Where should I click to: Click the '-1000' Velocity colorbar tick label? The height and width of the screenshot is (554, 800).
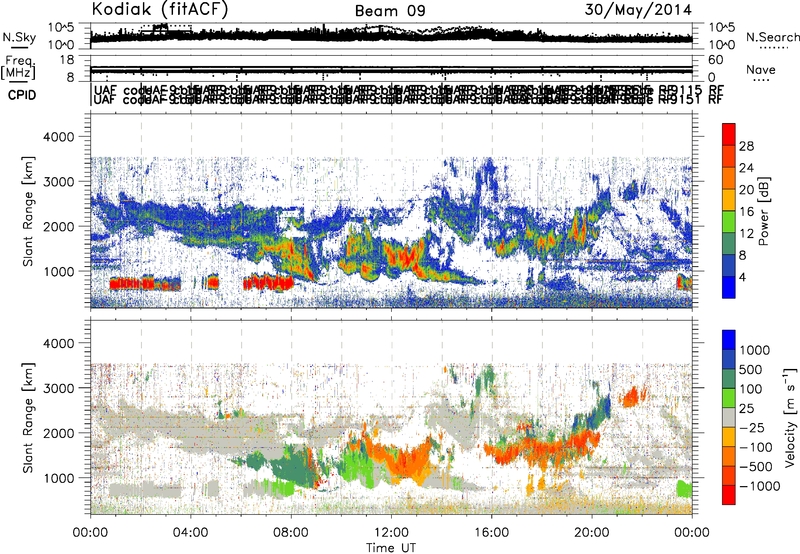(x=760, y=486)
